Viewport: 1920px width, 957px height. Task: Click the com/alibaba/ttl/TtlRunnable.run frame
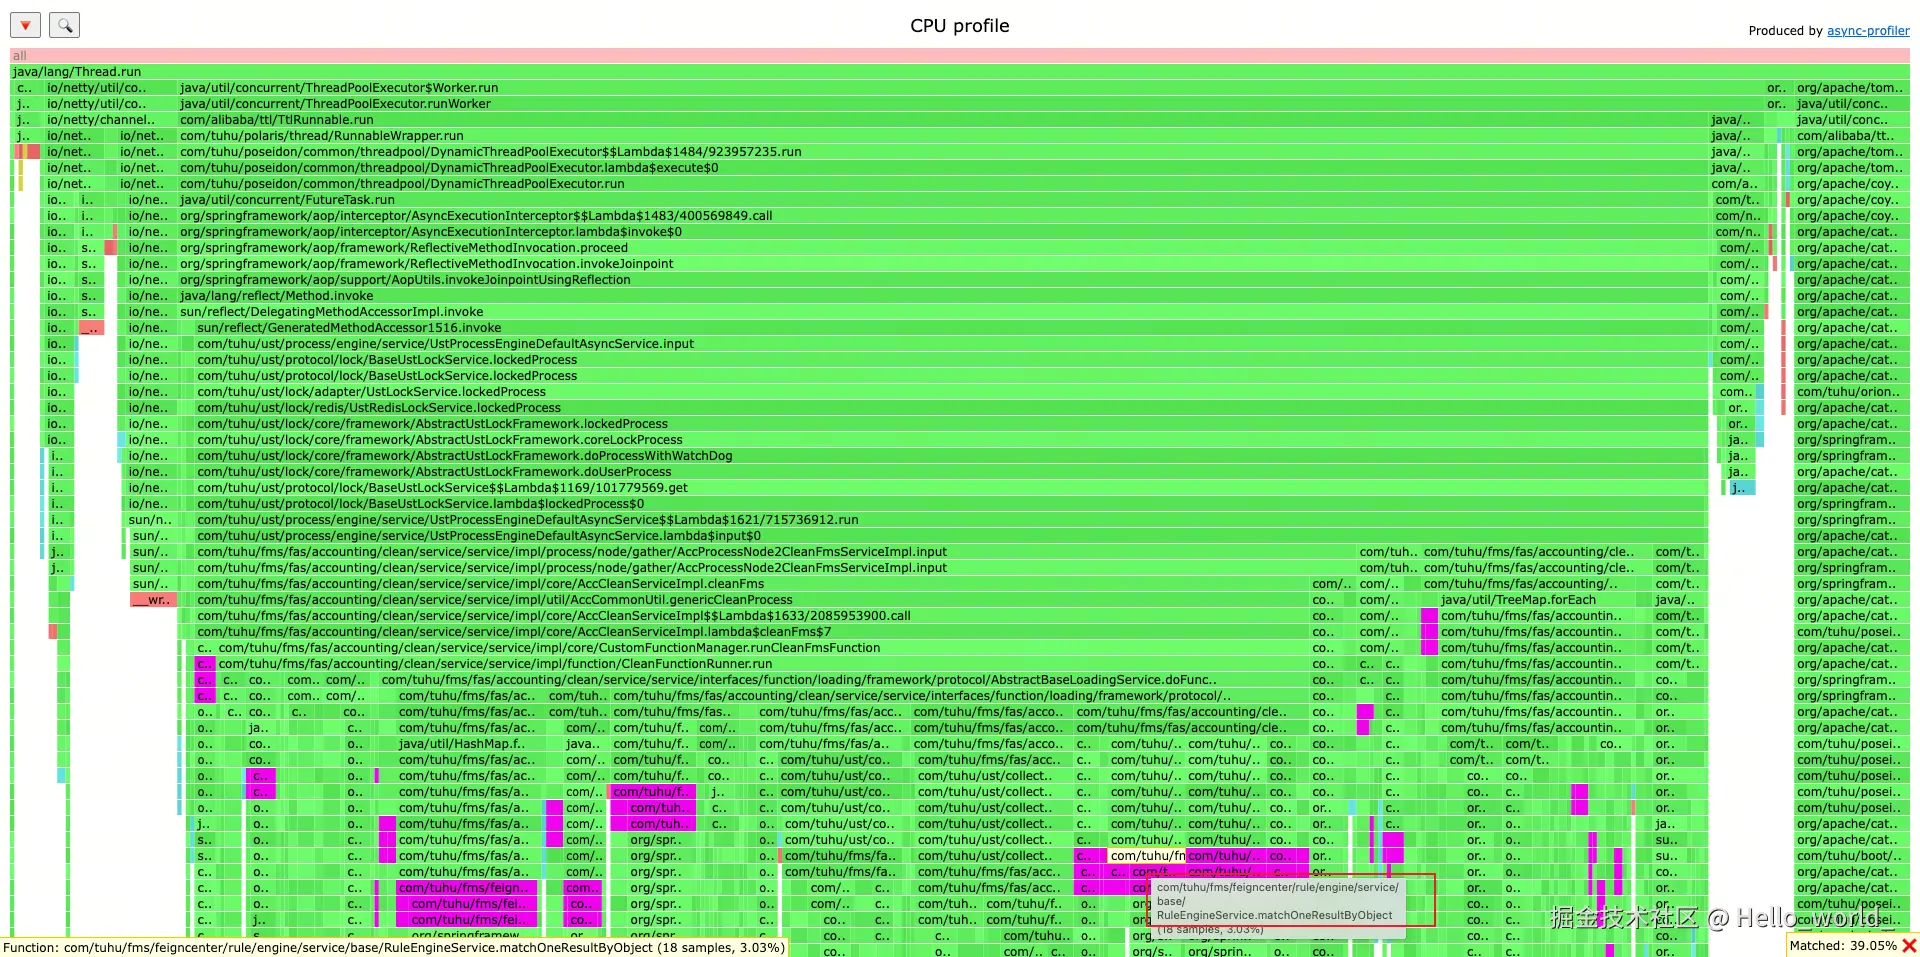943,120
